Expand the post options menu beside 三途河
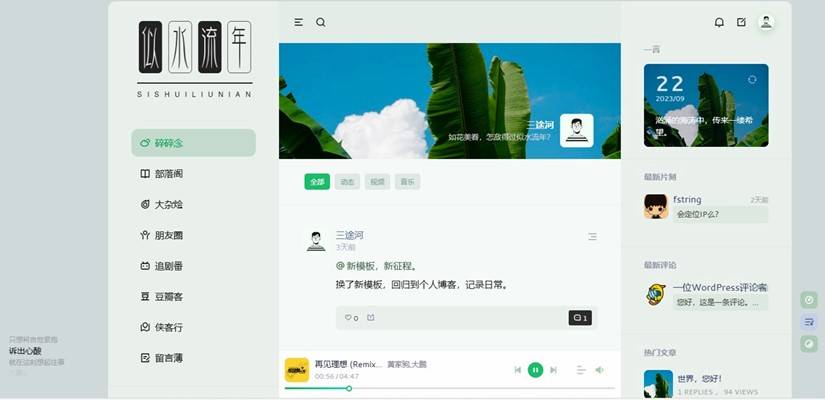 592,237
